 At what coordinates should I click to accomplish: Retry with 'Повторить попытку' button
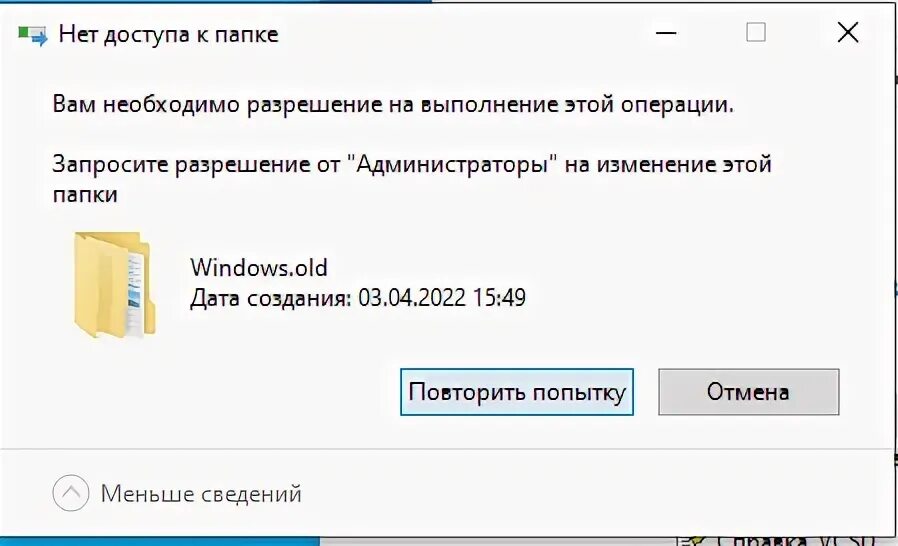[517, 392]
